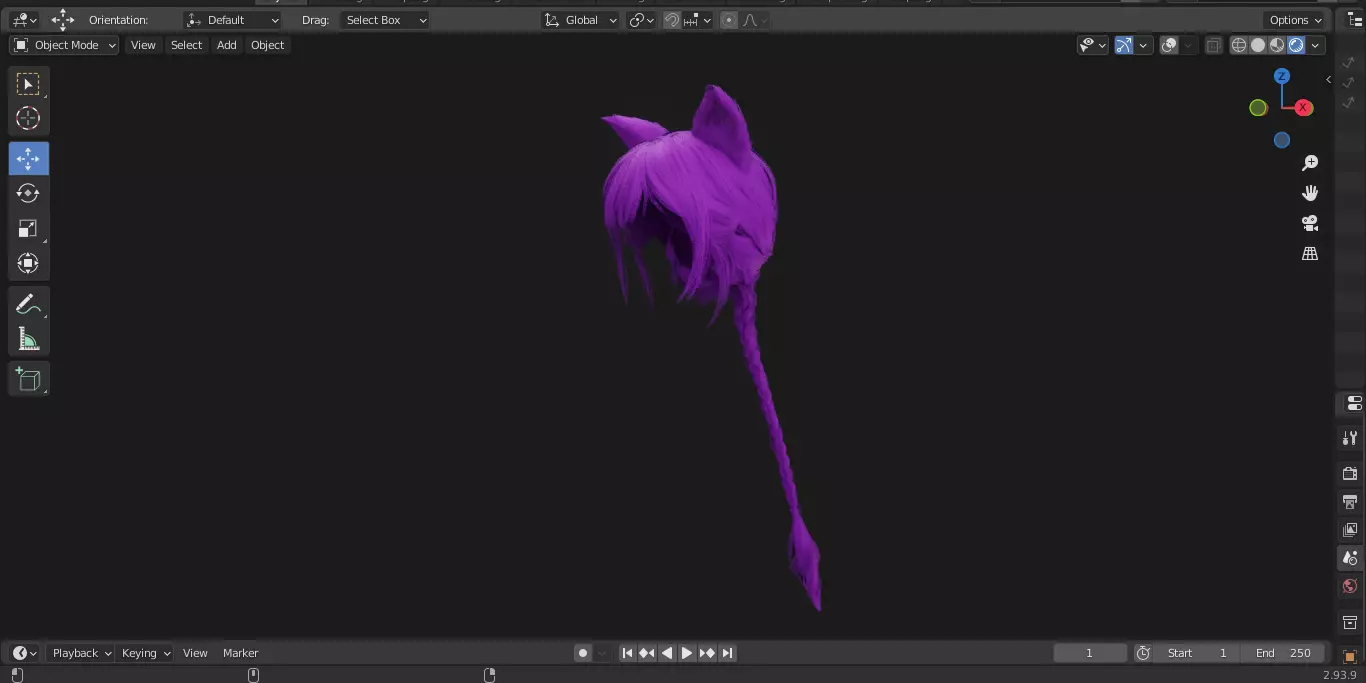The height and width of the screenshot is (683, 1366).
Task: Click the Pan view hand icon
Action: tap(1310, 193)
